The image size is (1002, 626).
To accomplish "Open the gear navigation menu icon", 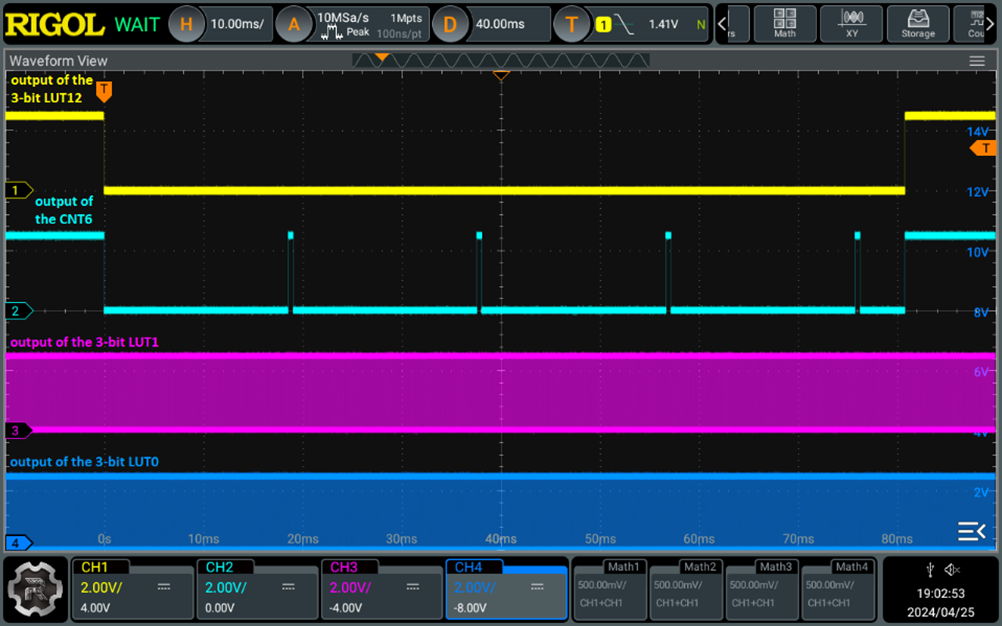I will (35, 589).
